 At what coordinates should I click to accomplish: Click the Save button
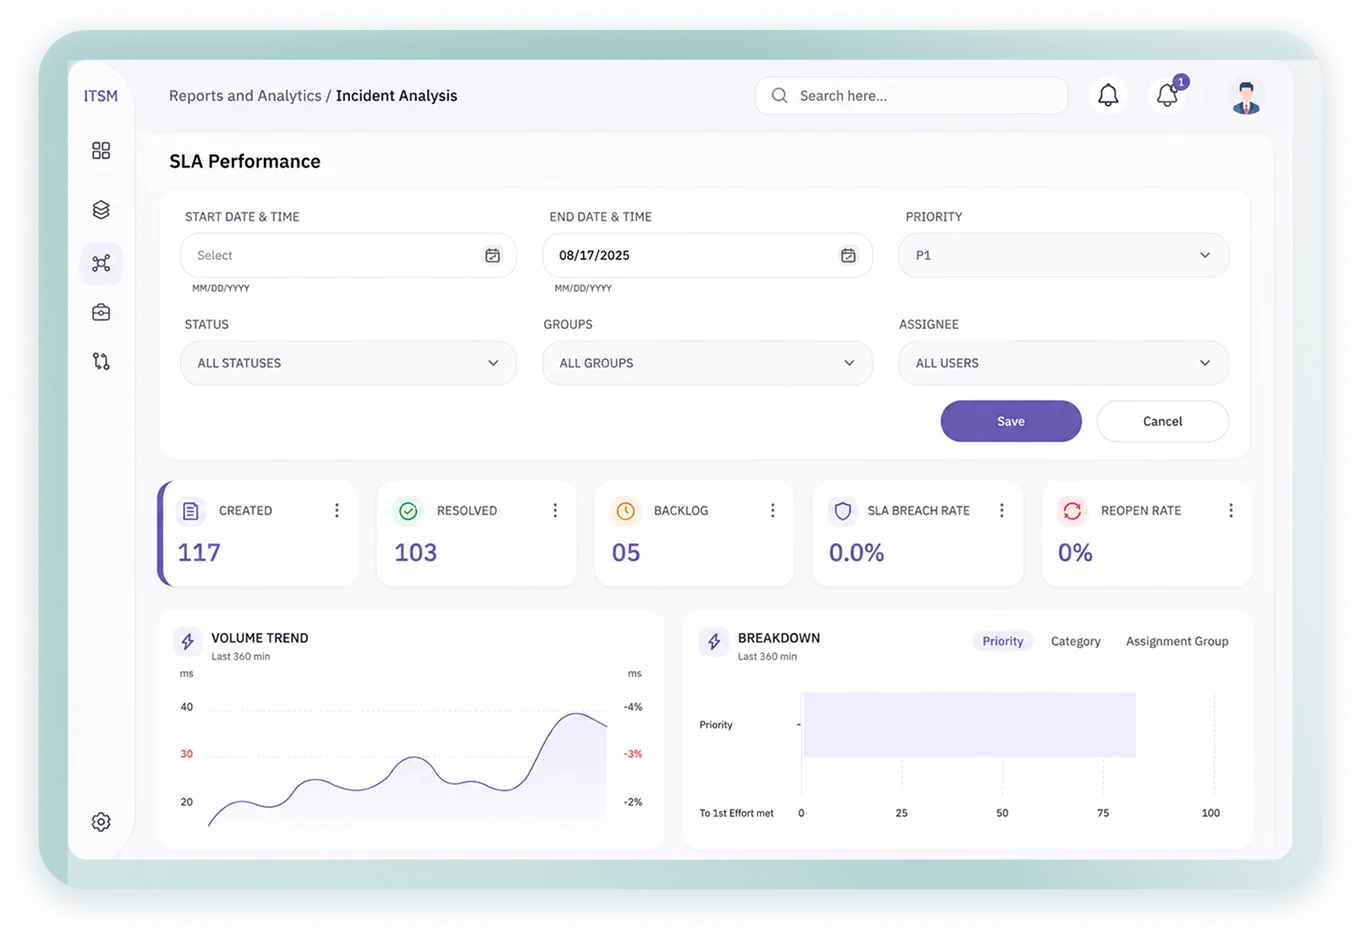[1011, 421]
